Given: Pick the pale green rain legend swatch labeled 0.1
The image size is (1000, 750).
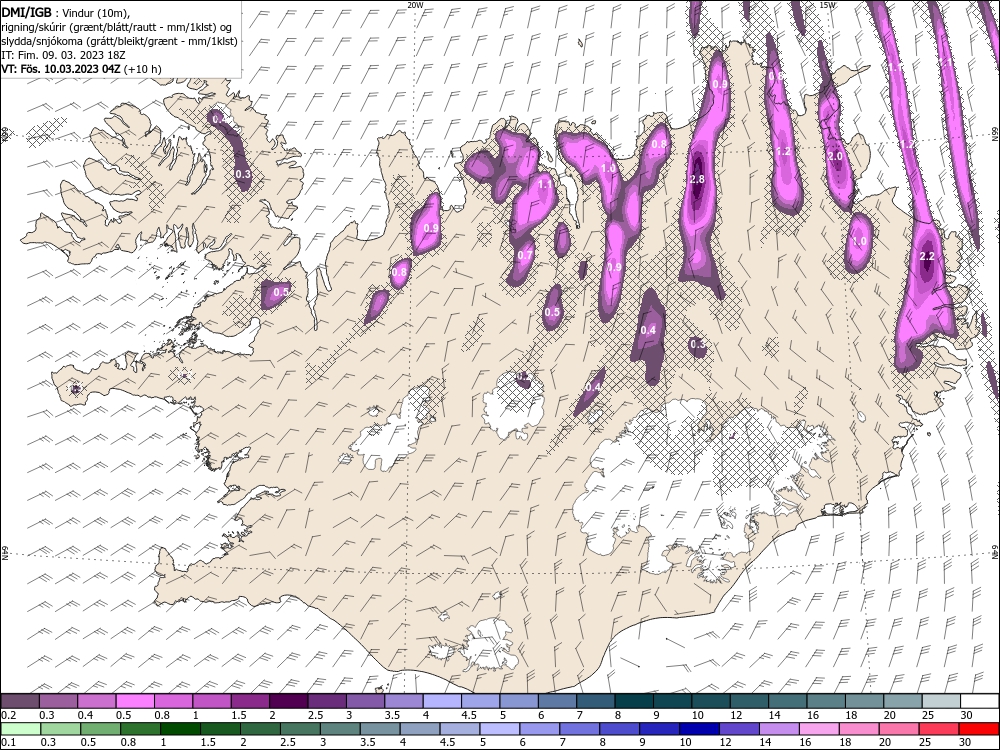Looking at the screenshot, I should (21, 729).
